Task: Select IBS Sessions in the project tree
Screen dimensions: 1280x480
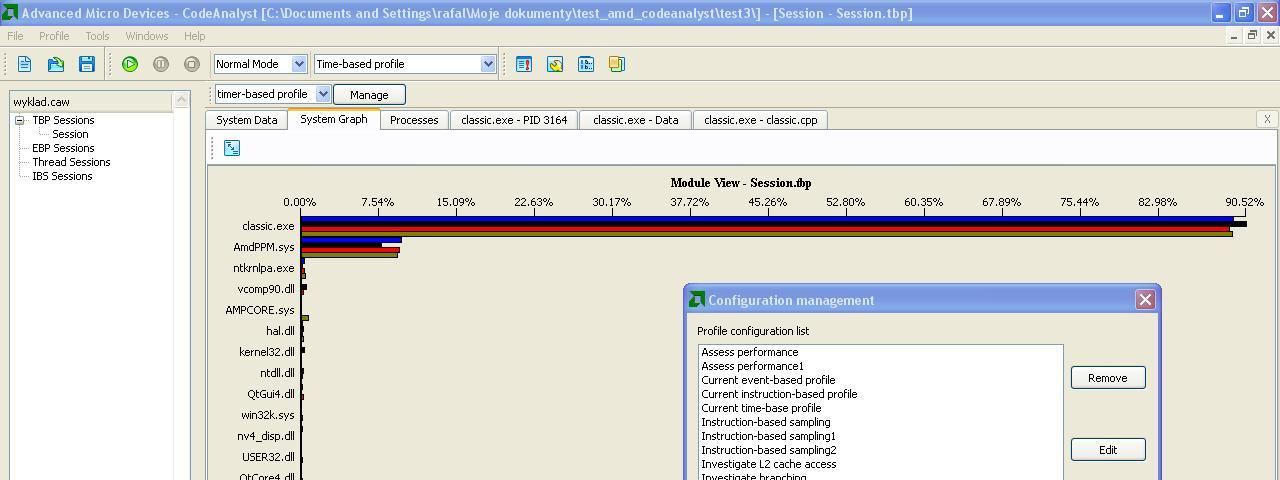Action: (x=62, y=176)
